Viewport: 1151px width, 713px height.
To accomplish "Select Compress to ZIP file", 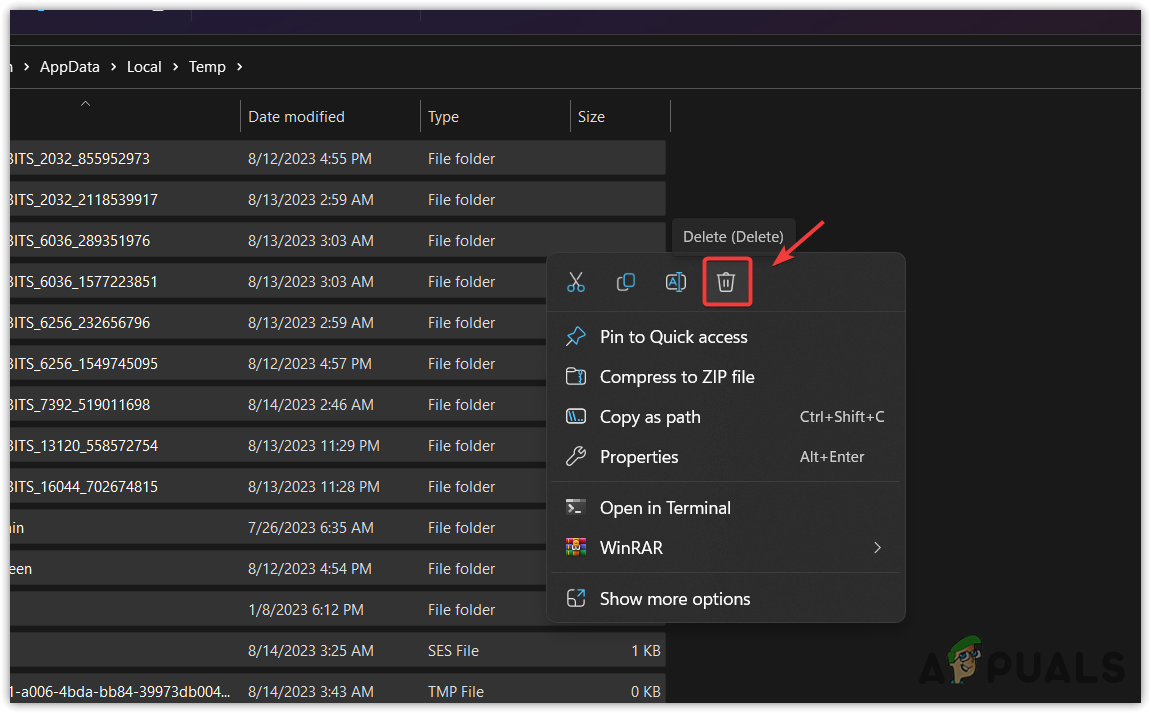I will pos(726,377).
